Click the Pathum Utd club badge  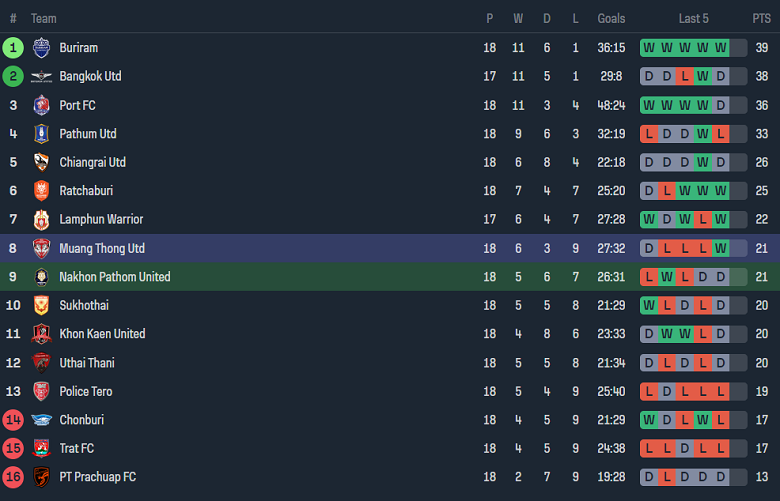41,134
